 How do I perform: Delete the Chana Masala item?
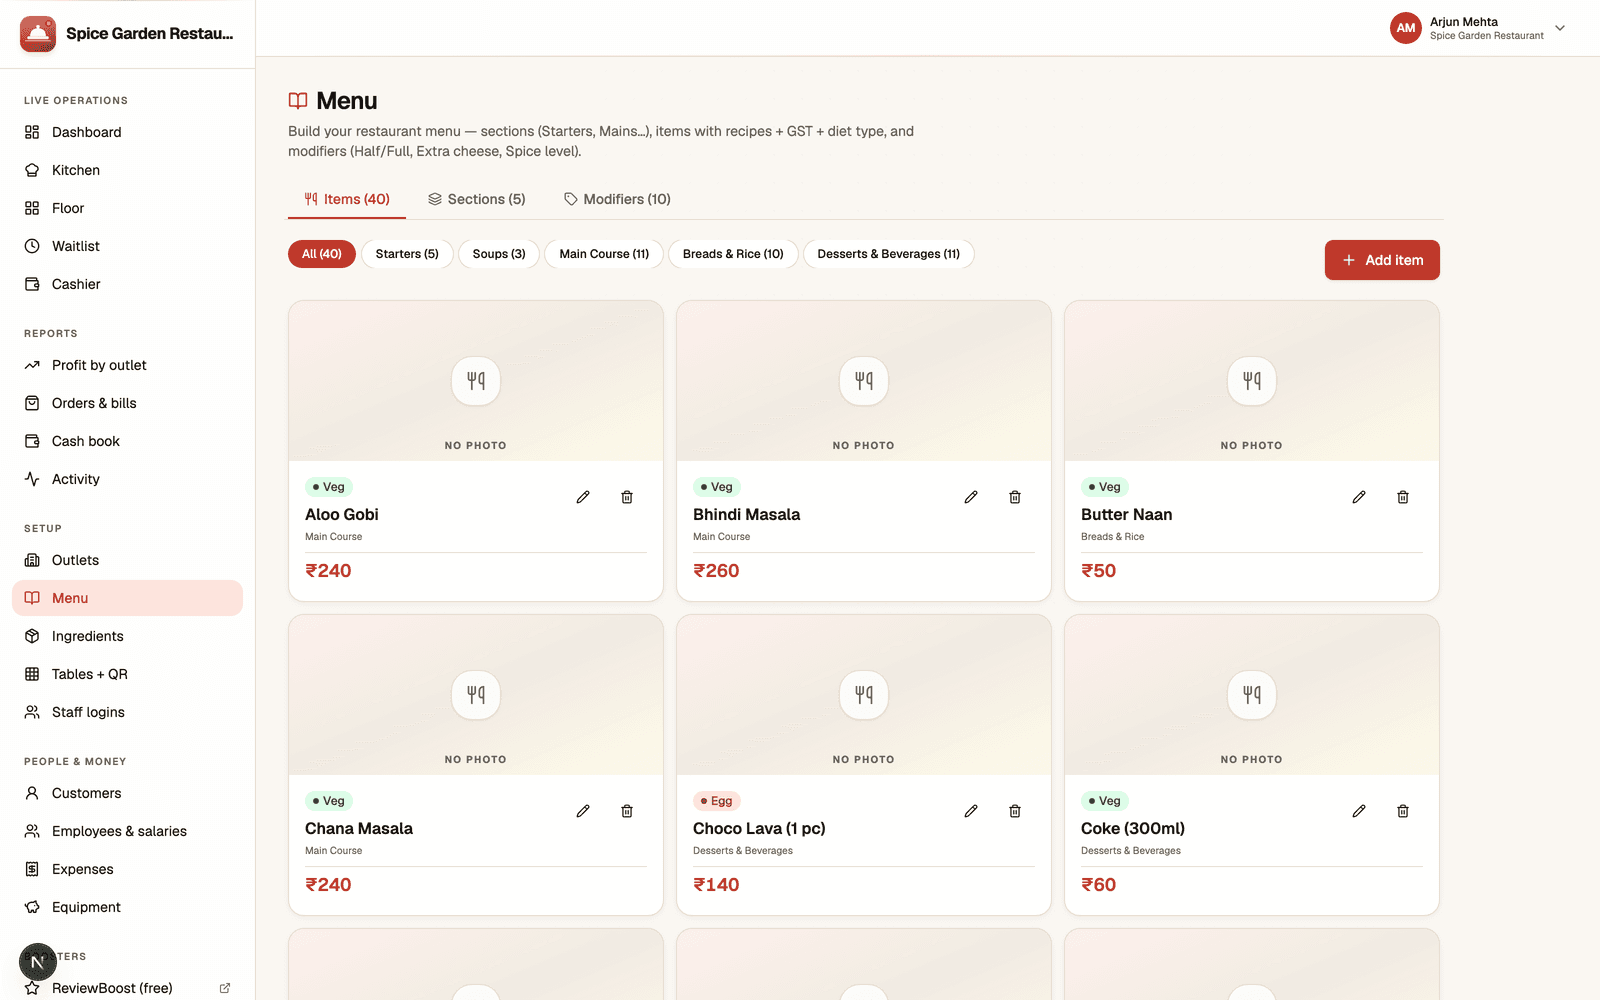(627, 811)
